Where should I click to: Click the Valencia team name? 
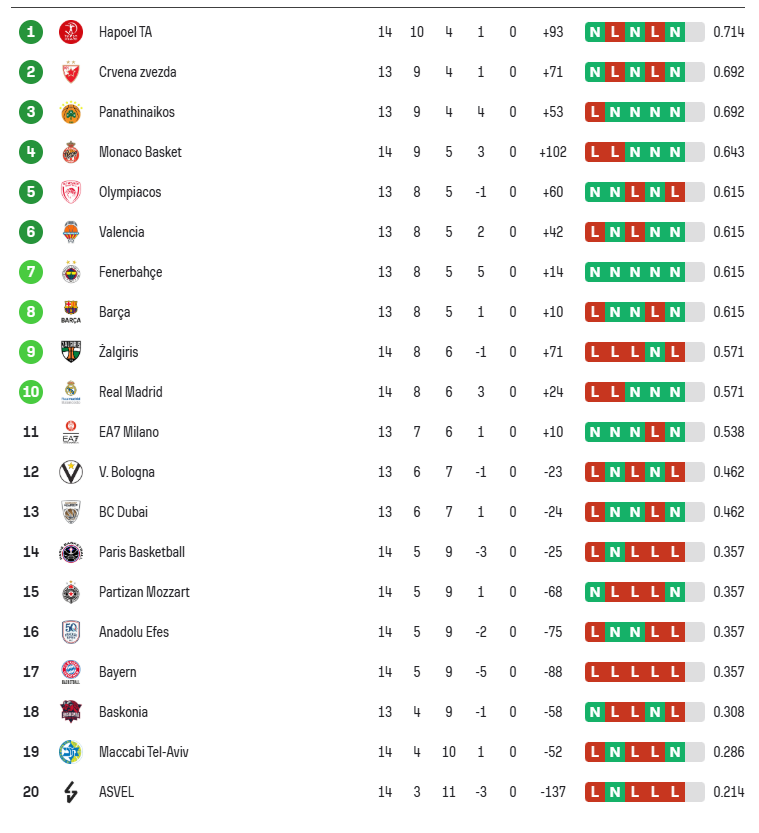tap(121, 232)
